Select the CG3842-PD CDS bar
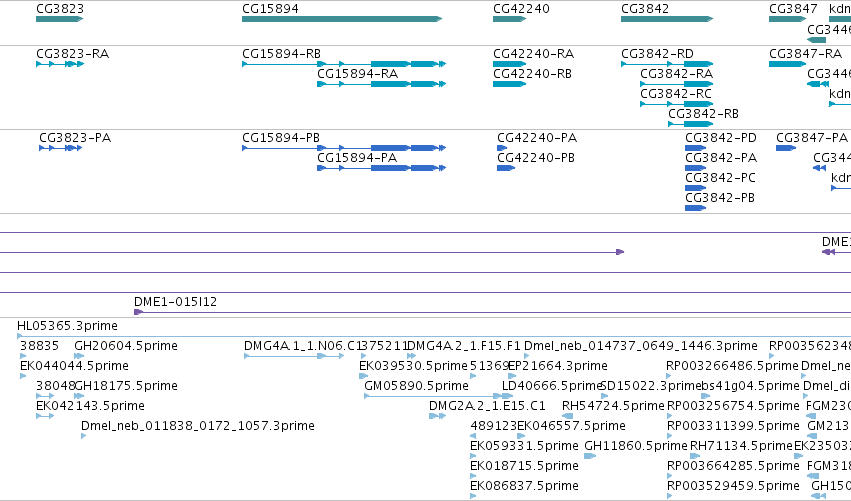Image resolution: width=851 pixels, height=501 pixels. (696, 148)
